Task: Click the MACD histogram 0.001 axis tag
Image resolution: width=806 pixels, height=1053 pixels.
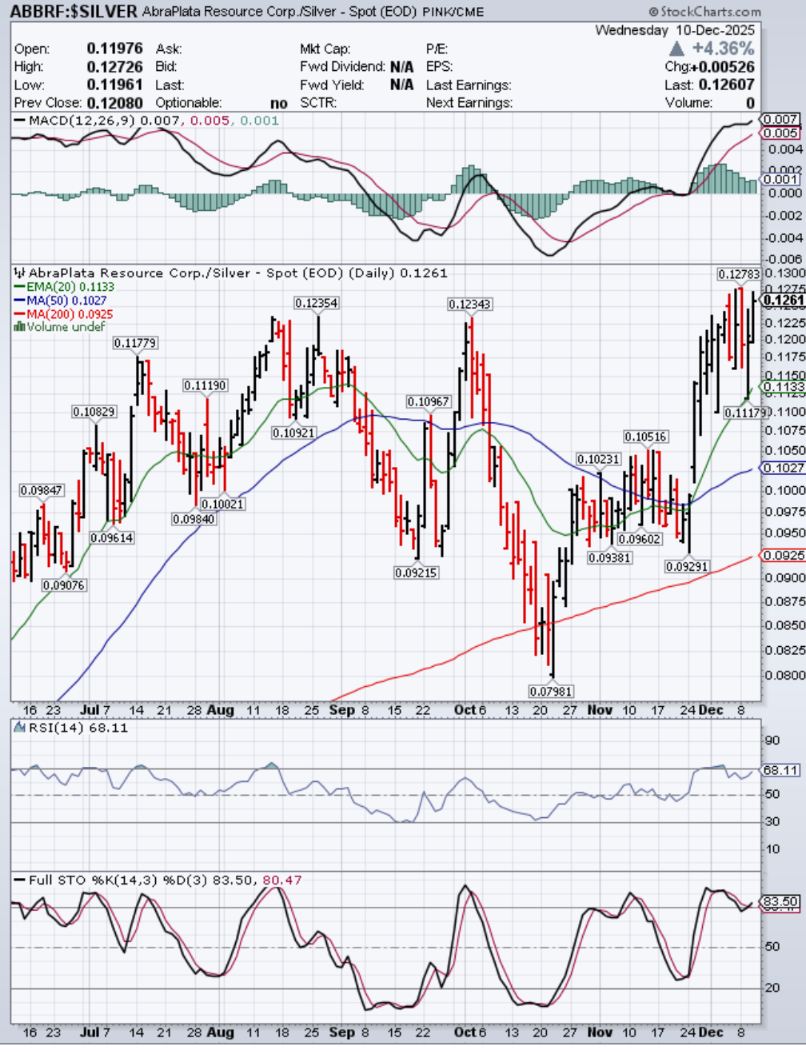Action: click(780, 179)
